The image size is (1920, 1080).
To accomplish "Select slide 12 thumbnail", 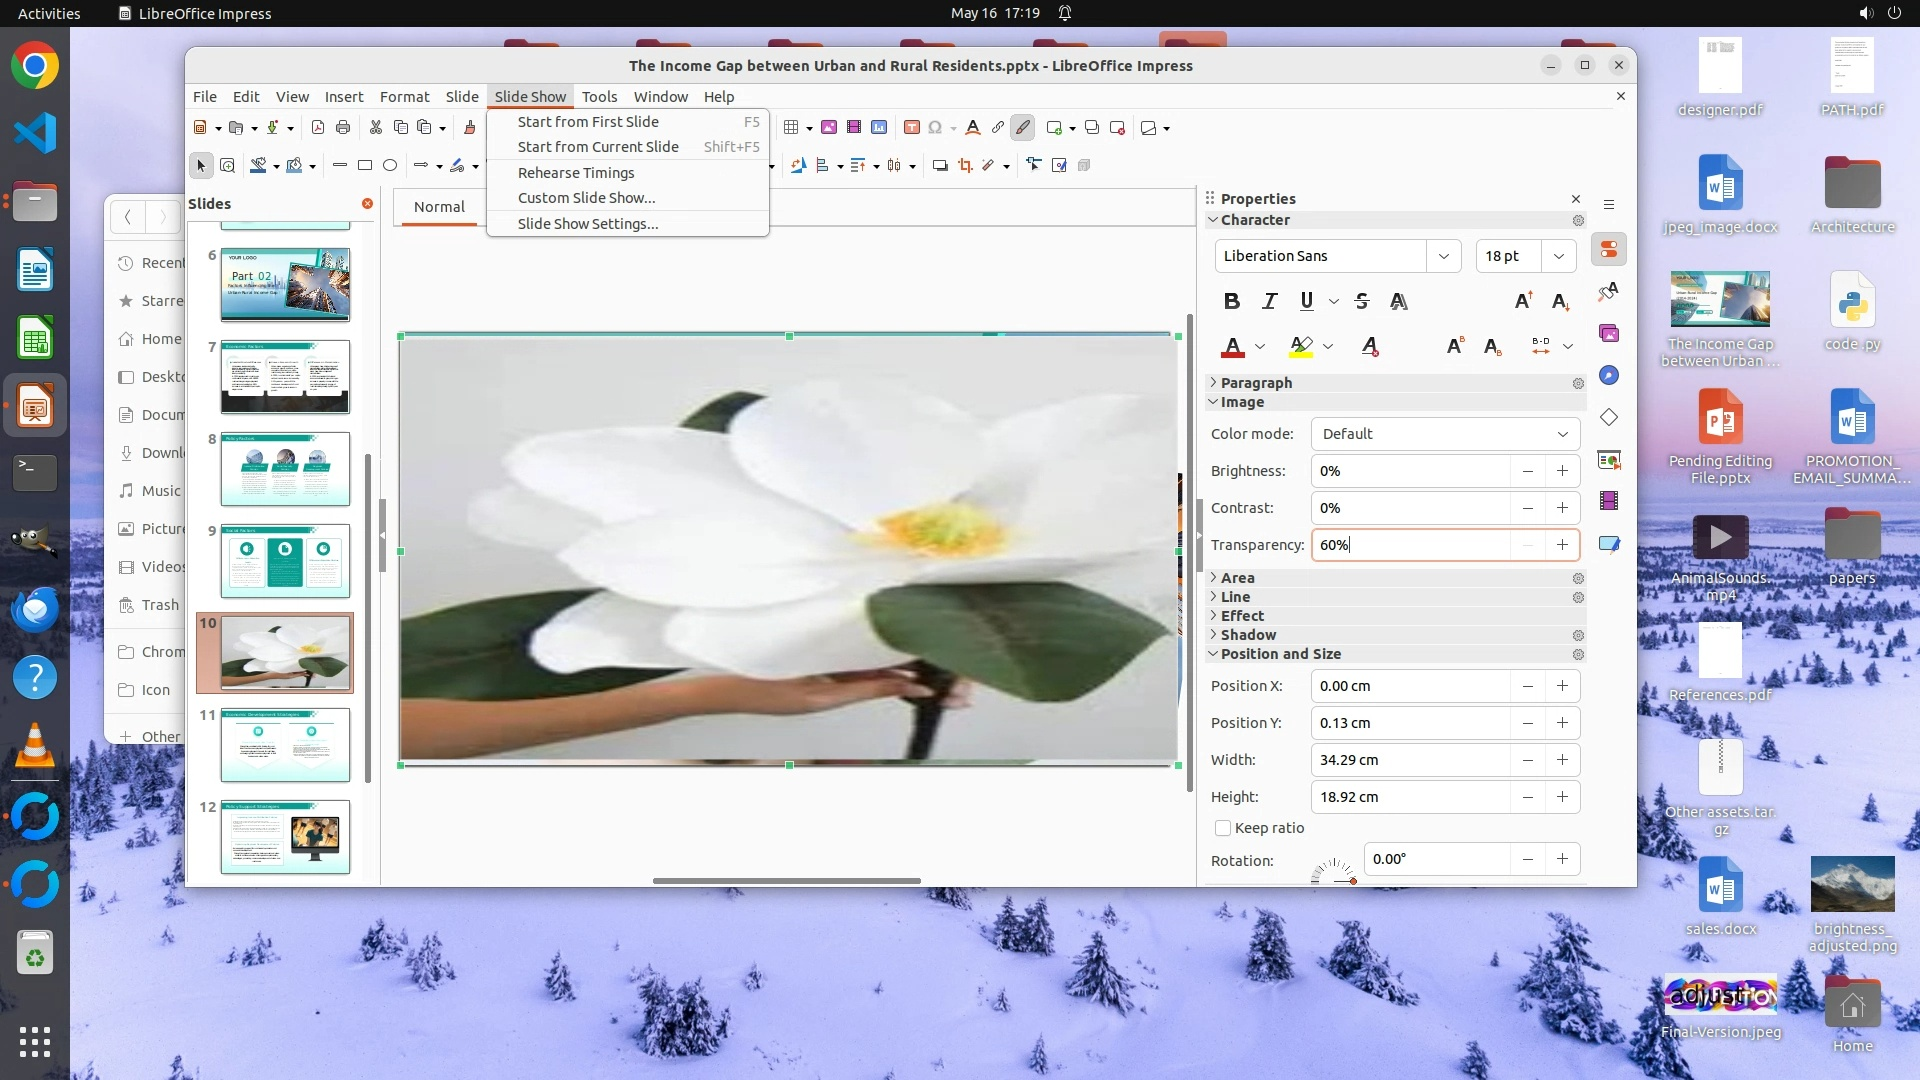I will pyautogui.click(x=285, y=837).
